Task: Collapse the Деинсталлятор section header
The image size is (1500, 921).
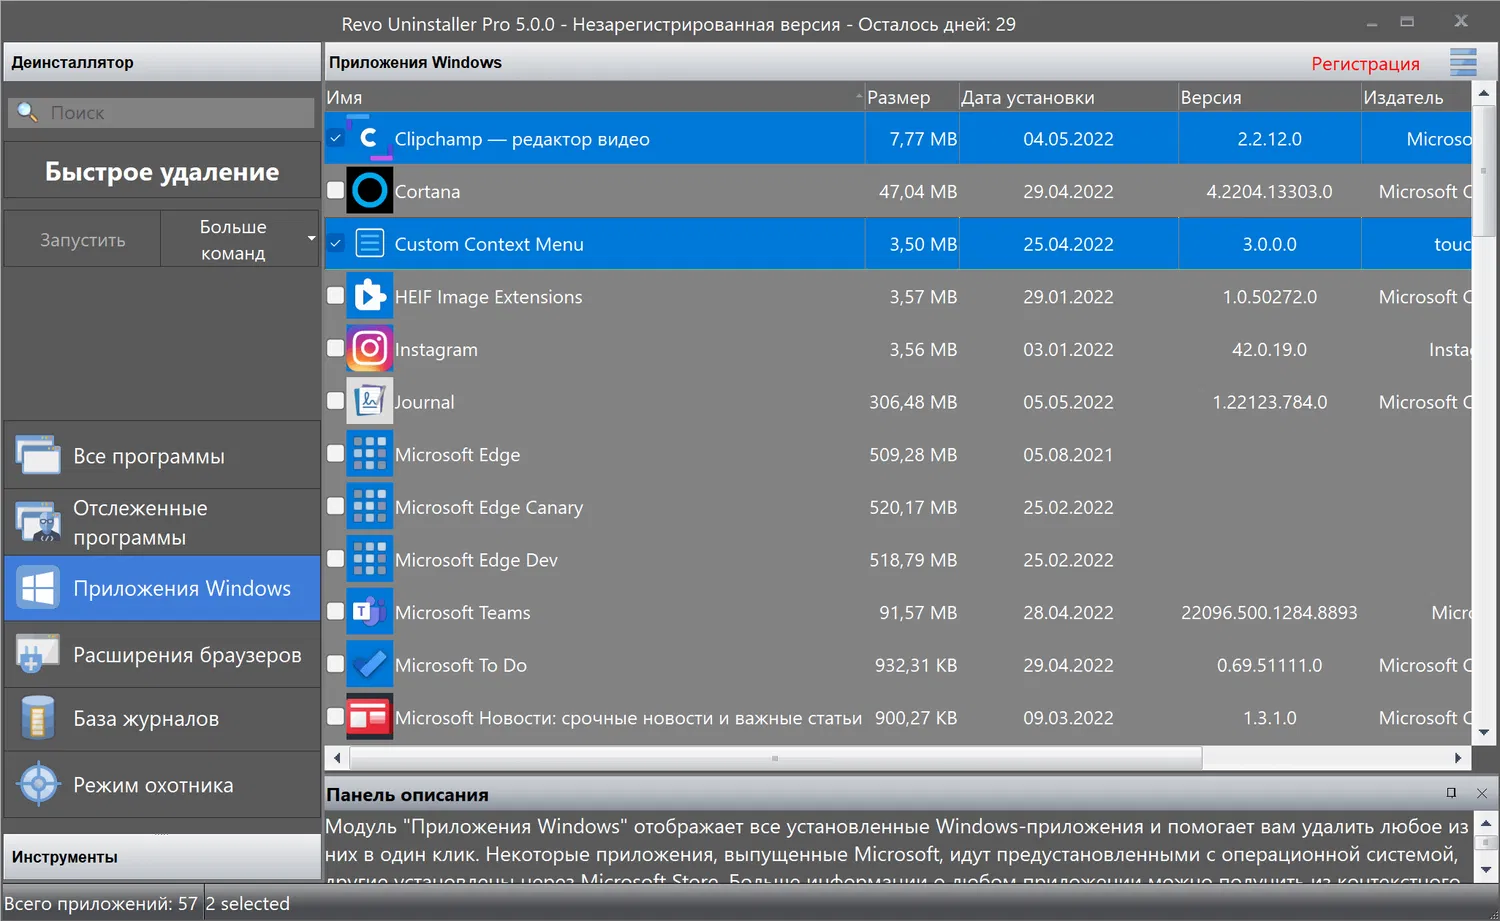Action: pyautogui.click(x=161, y=62)
